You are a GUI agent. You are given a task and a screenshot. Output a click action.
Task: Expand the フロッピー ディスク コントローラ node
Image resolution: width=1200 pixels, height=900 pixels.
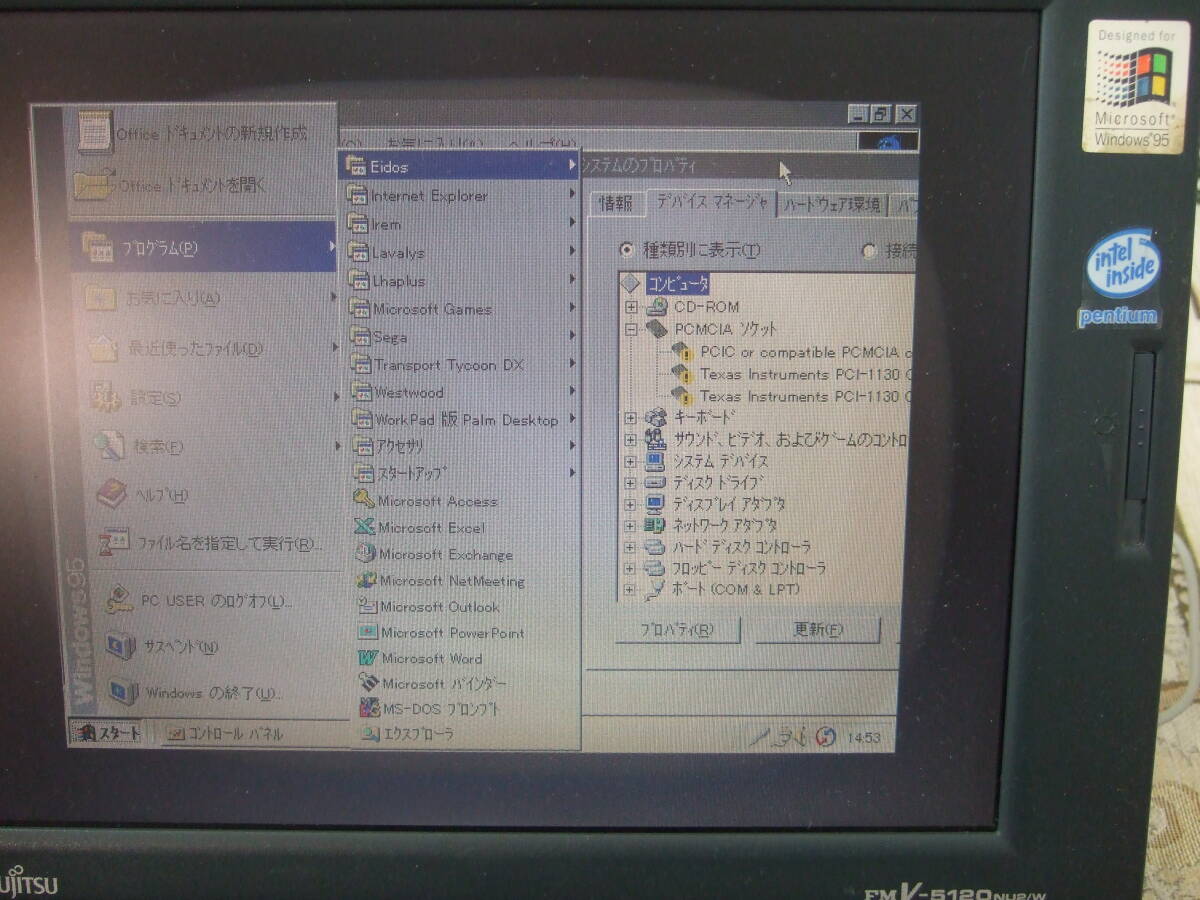(x=630, y=568)
